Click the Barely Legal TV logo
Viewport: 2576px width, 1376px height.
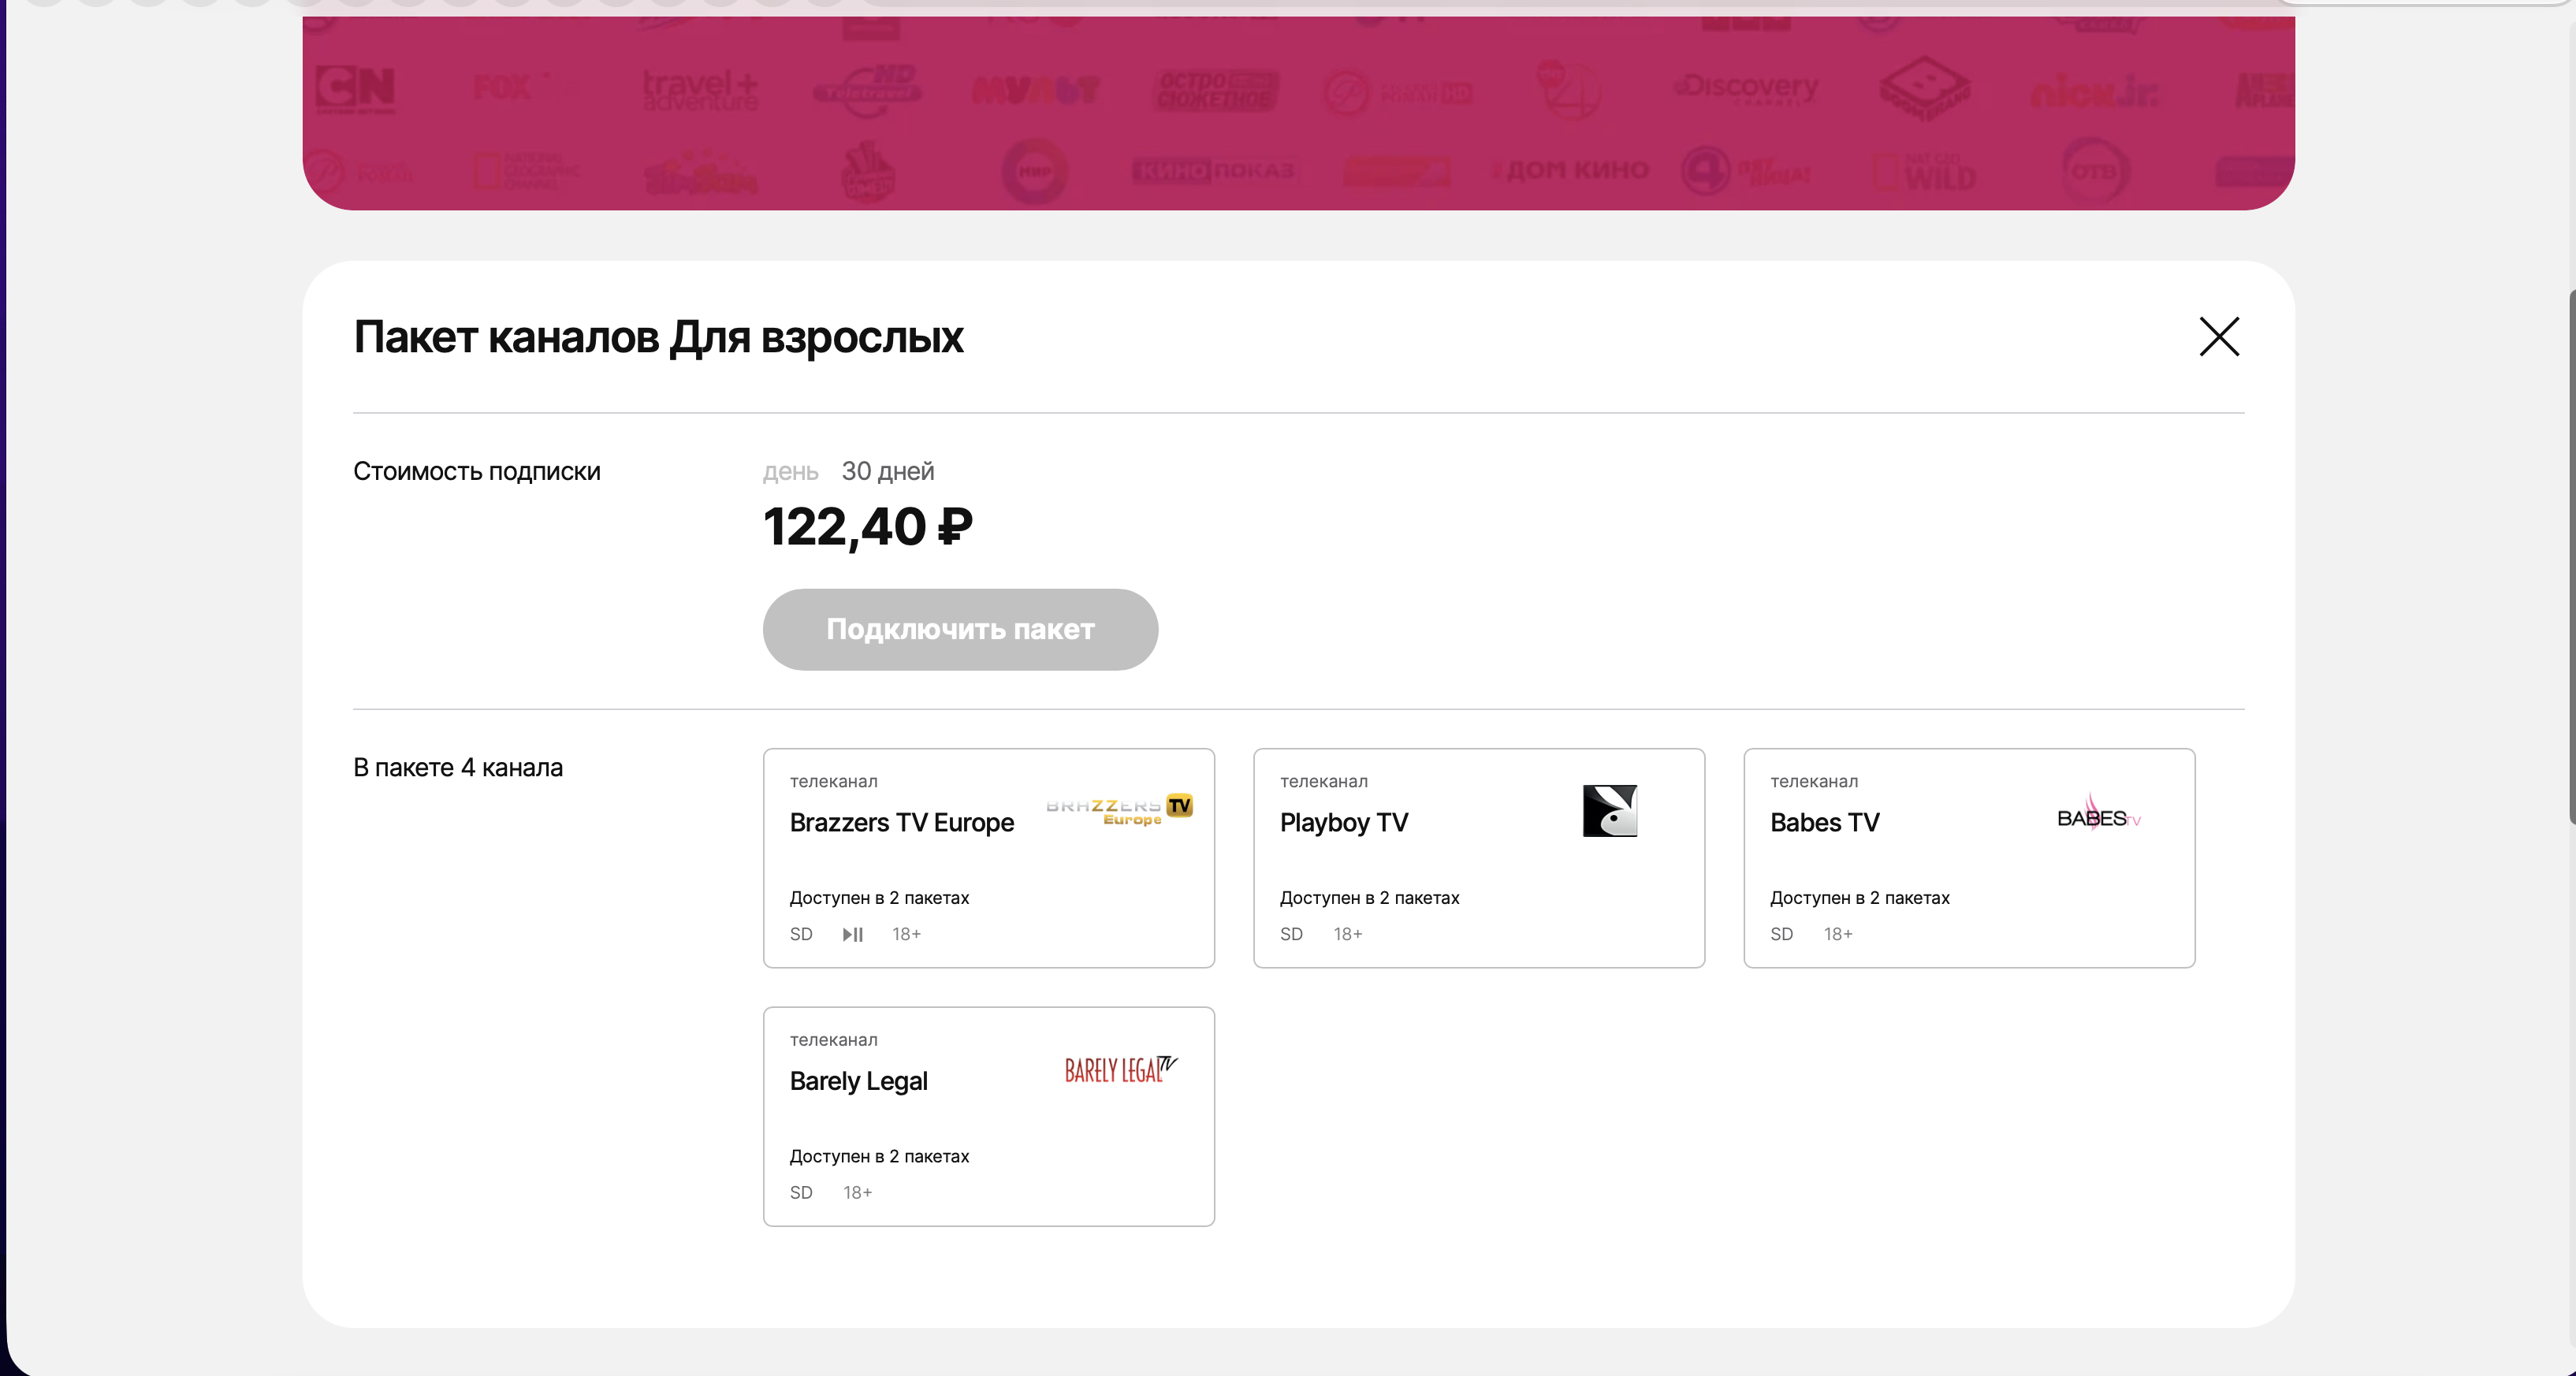tap(1121, 1070)
